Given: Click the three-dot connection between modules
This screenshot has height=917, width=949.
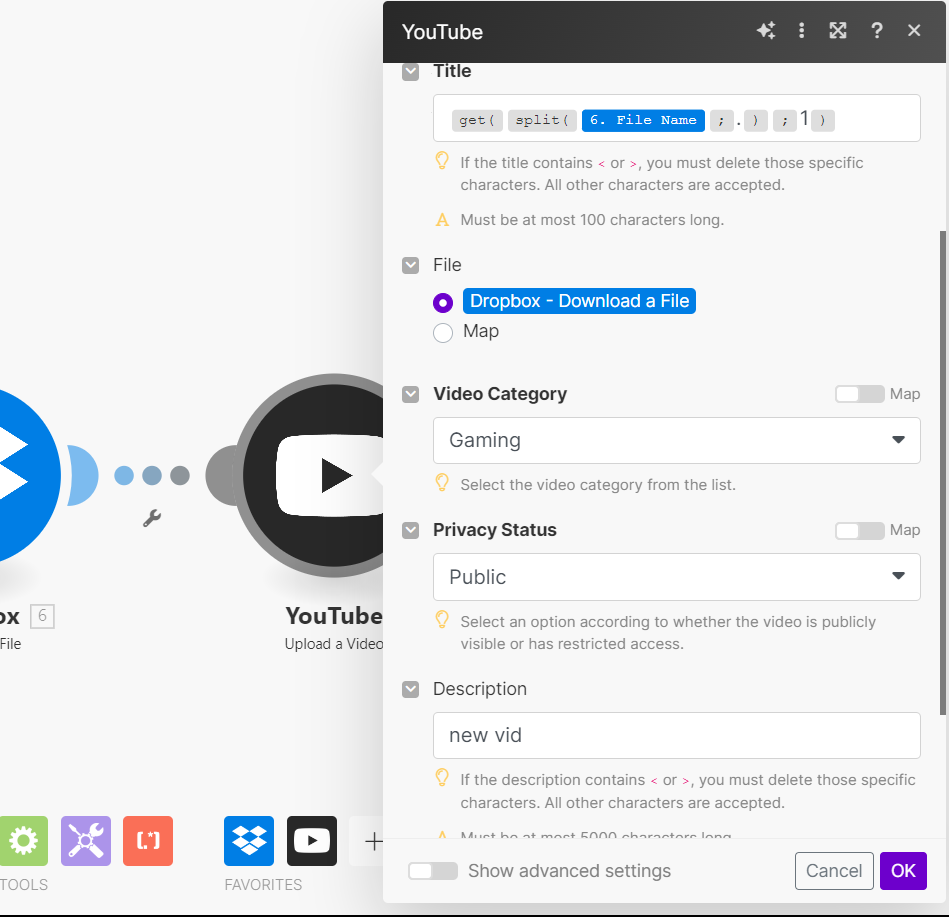Looking at the screenshot, I should click(x=152, y=475).
